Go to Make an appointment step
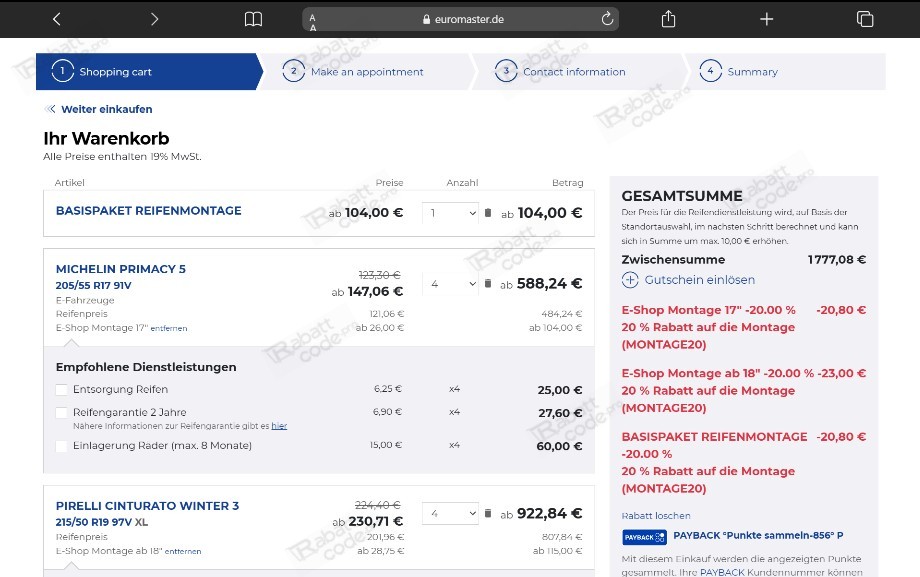The image size is (920, 577). (367, 72)
